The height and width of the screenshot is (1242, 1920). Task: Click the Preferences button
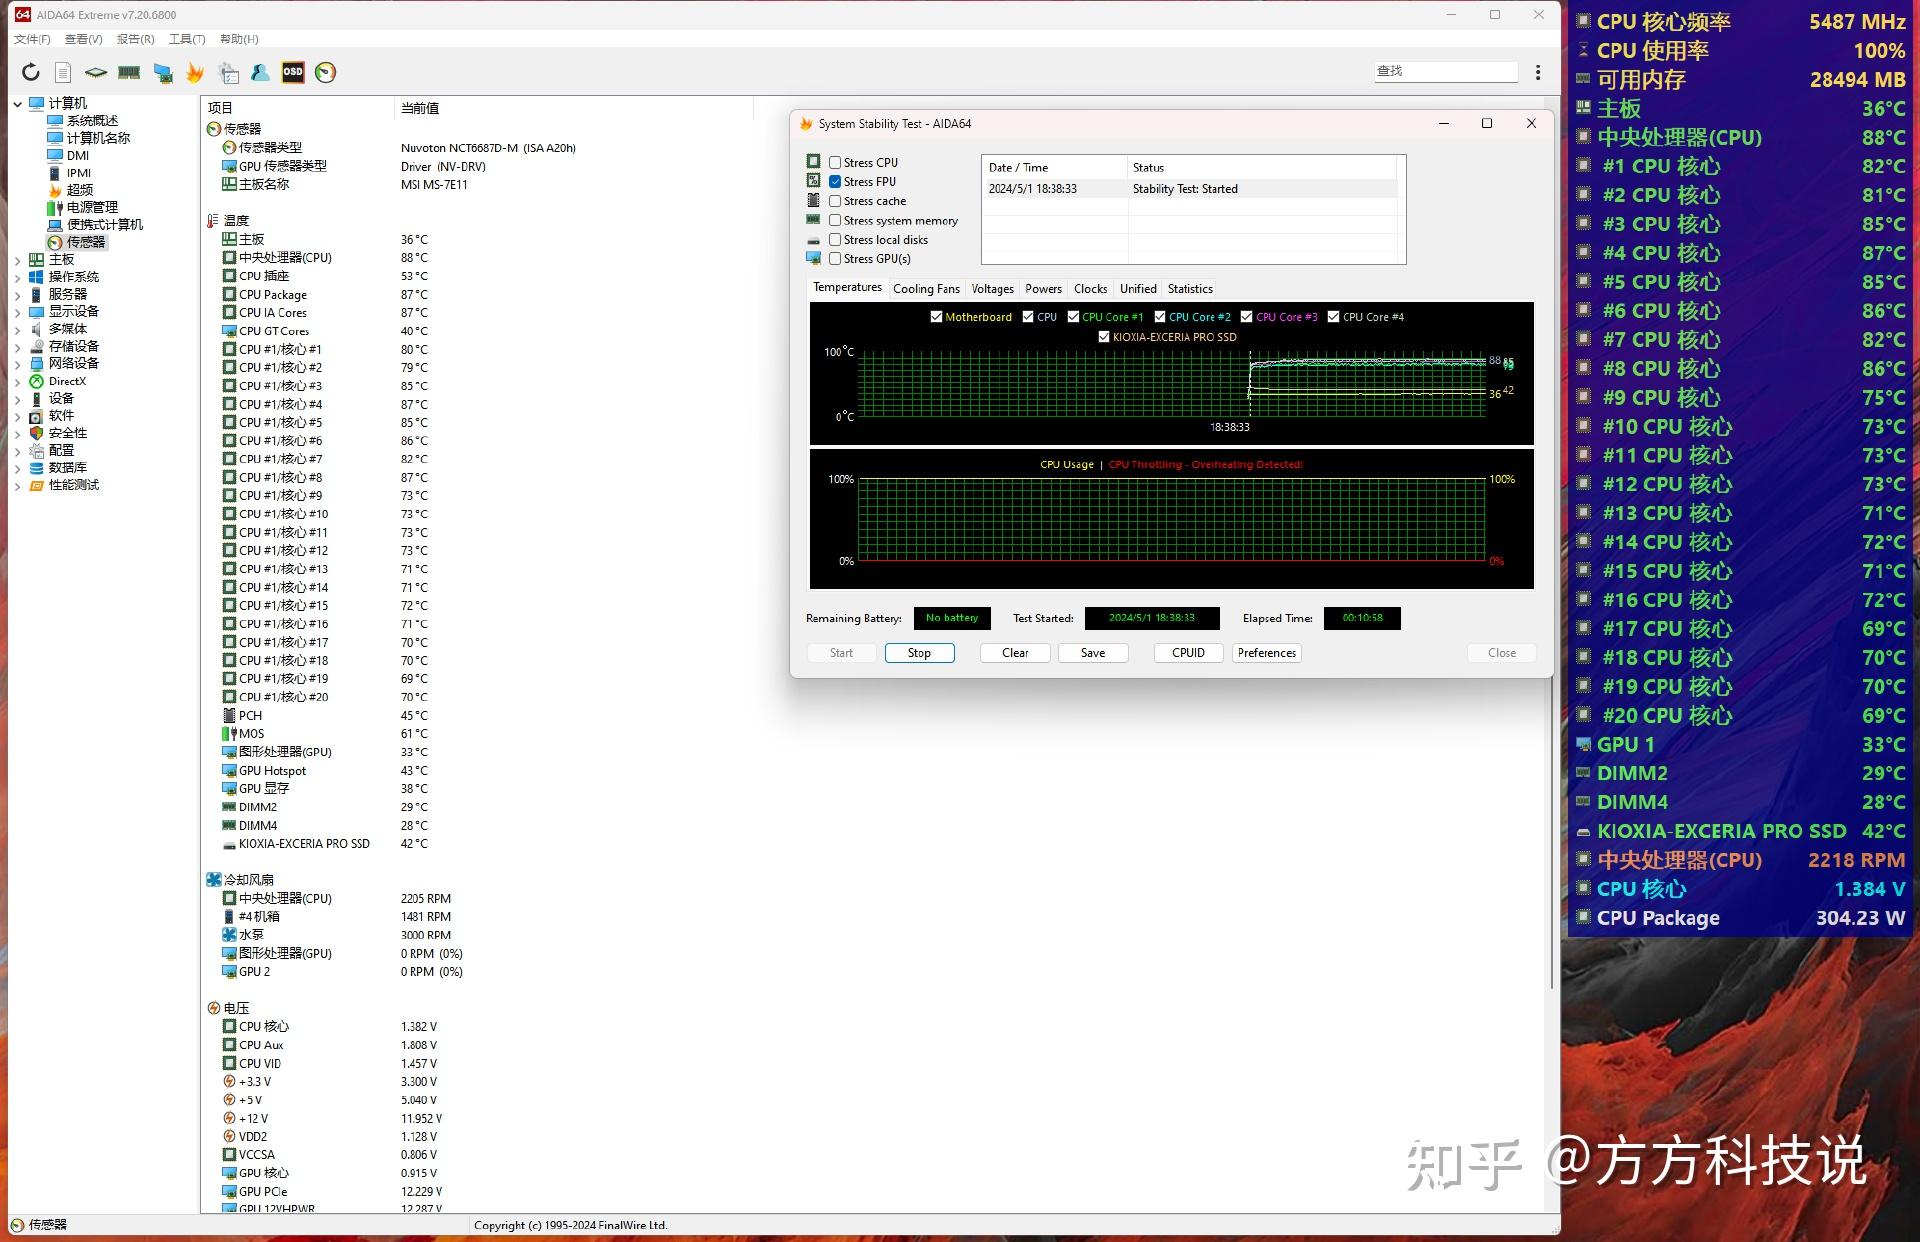tap(1266, 653)
